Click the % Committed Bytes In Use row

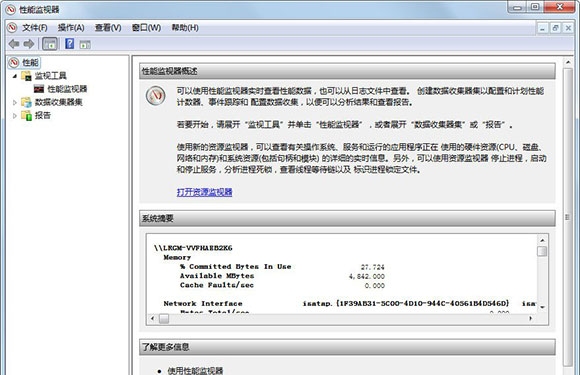pyautogui.click(x=236, y=267)
